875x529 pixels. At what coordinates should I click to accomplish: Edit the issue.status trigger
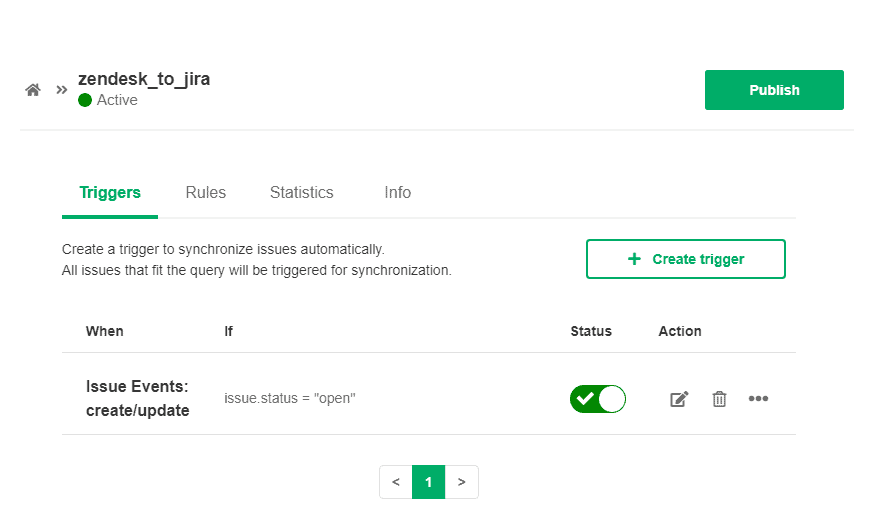(679, 399)
